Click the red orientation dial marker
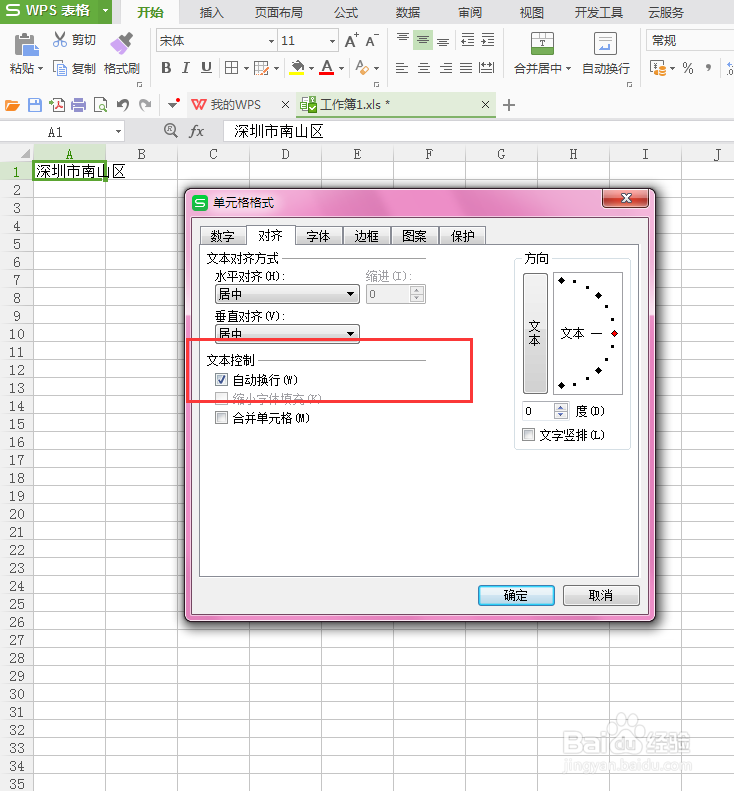734x791 pixels. [x=614, y=333]
